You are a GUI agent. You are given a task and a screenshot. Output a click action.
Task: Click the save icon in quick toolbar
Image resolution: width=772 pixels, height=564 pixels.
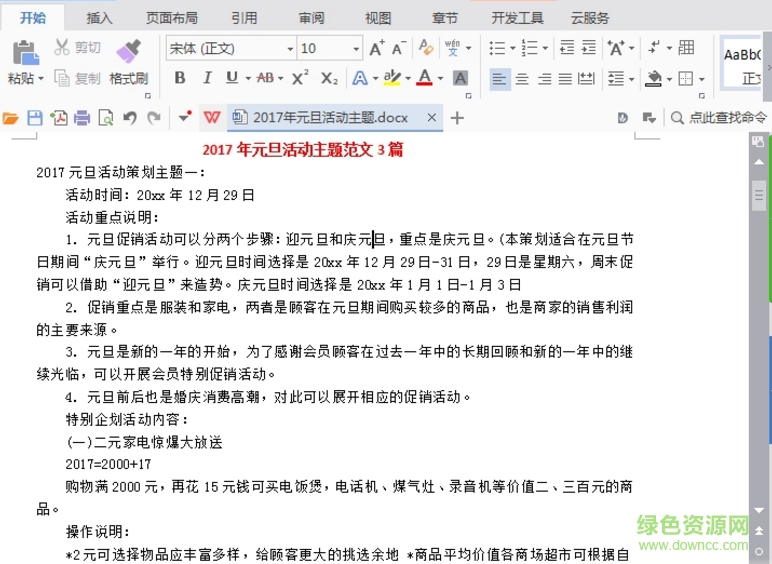point(35,118)
